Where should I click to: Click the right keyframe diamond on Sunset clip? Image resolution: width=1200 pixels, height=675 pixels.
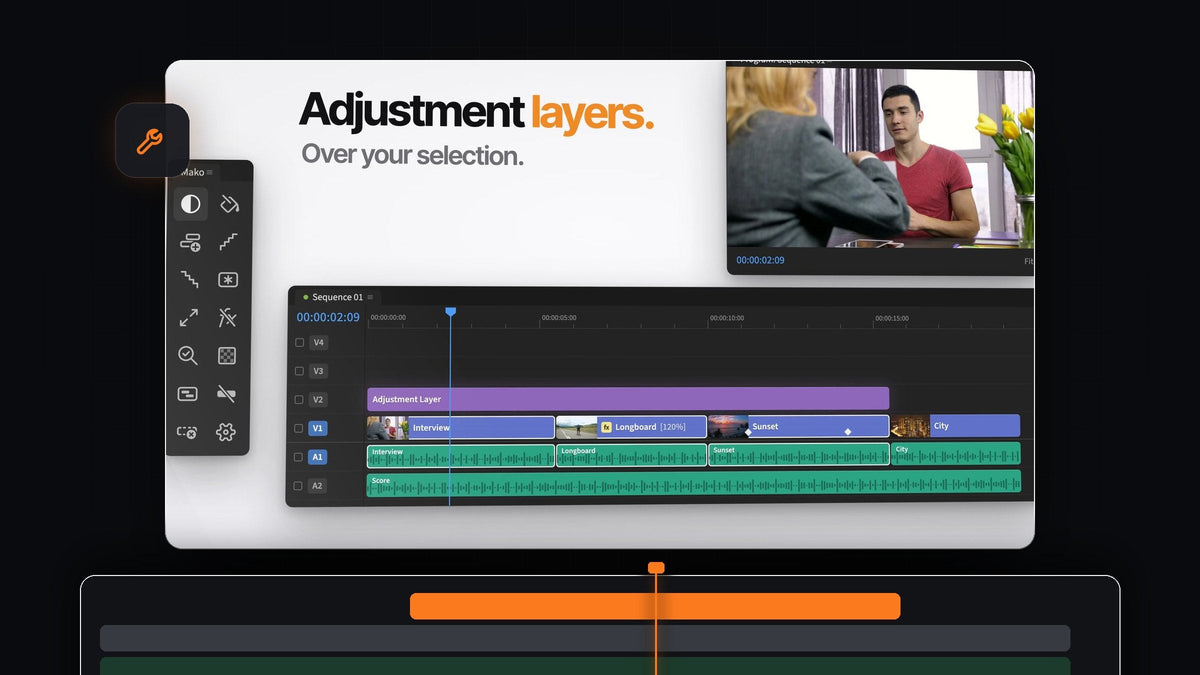848,432
